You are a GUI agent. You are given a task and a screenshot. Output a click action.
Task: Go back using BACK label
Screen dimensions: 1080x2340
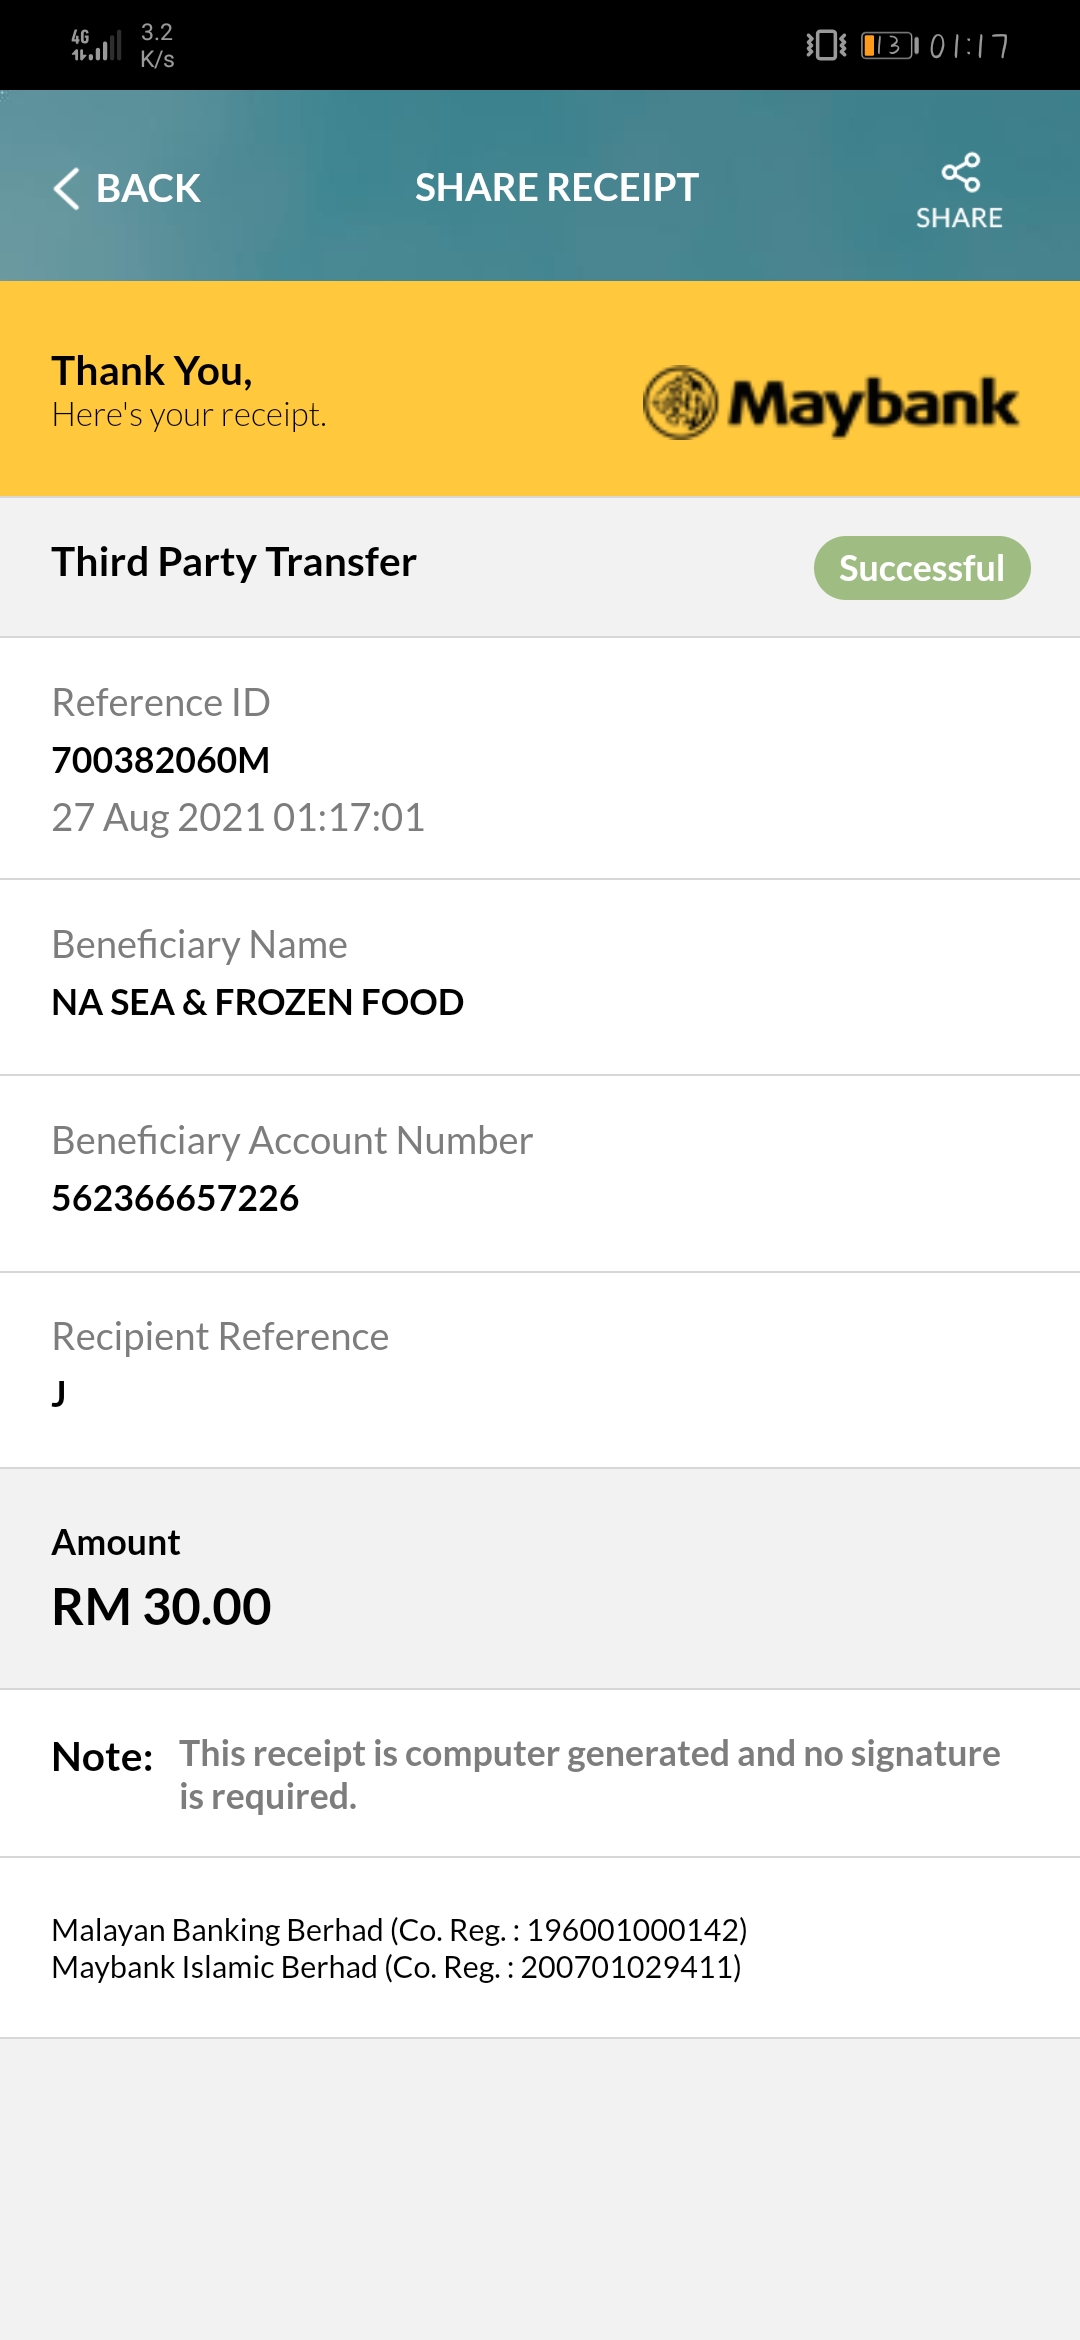point(148,188)
